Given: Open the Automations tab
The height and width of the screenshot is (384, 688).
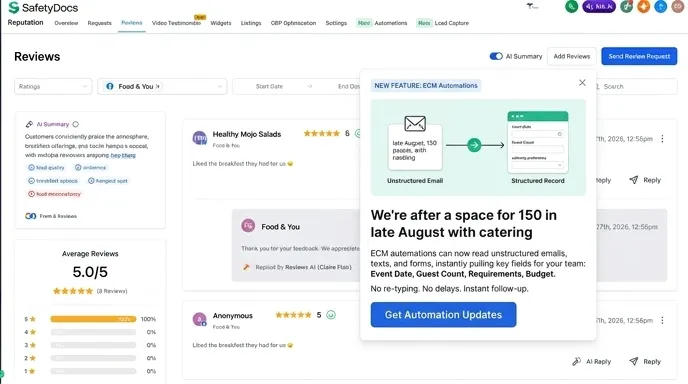Looking at the screenshot, I should [x=391, y=23].
